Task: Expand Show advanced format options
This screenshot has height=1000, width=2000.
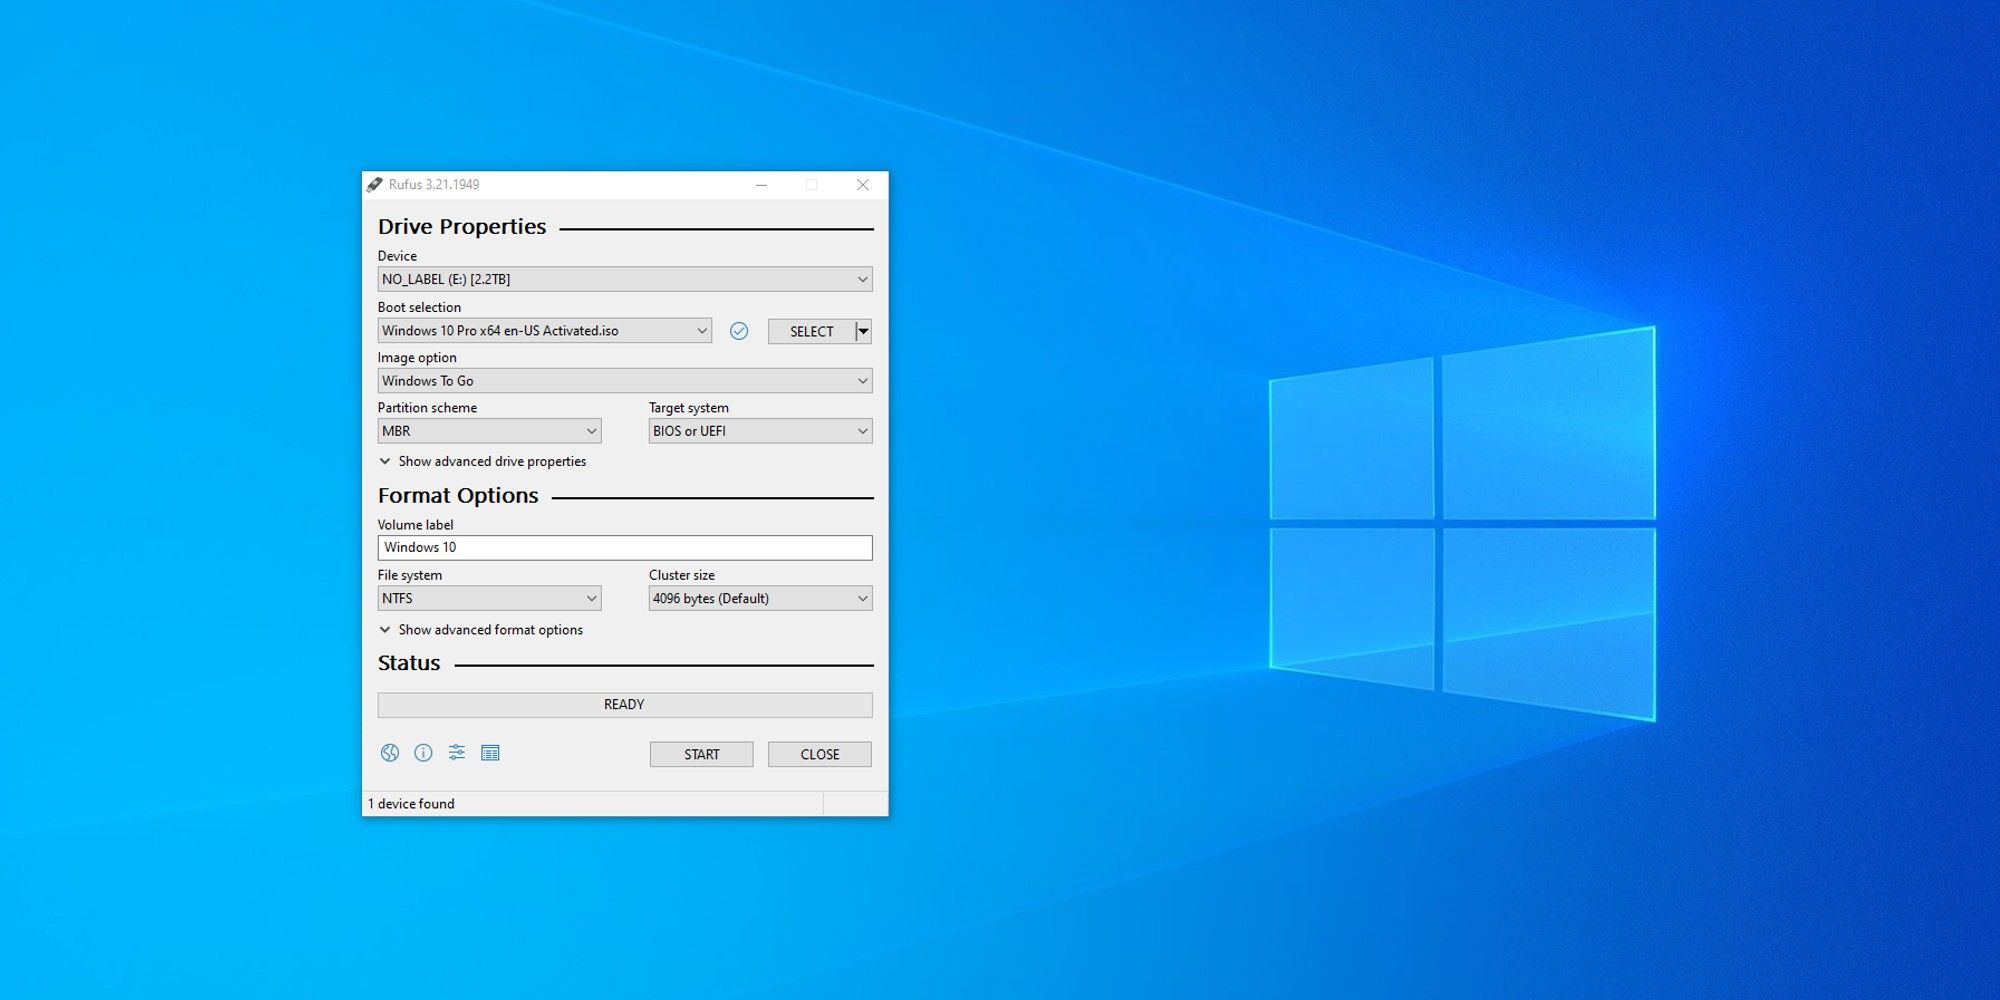Action: tap(481, 630)
